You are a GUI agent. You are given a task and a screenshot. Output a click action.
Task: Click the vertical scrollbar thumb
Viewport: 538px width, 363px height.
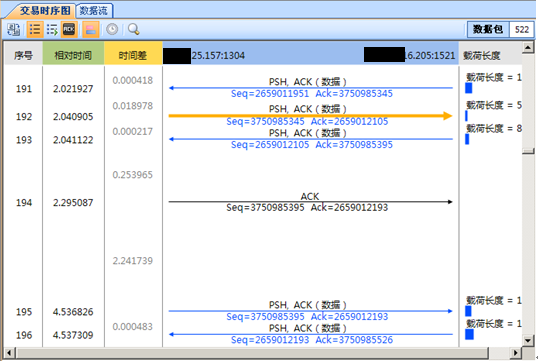(x=528, y=151)
